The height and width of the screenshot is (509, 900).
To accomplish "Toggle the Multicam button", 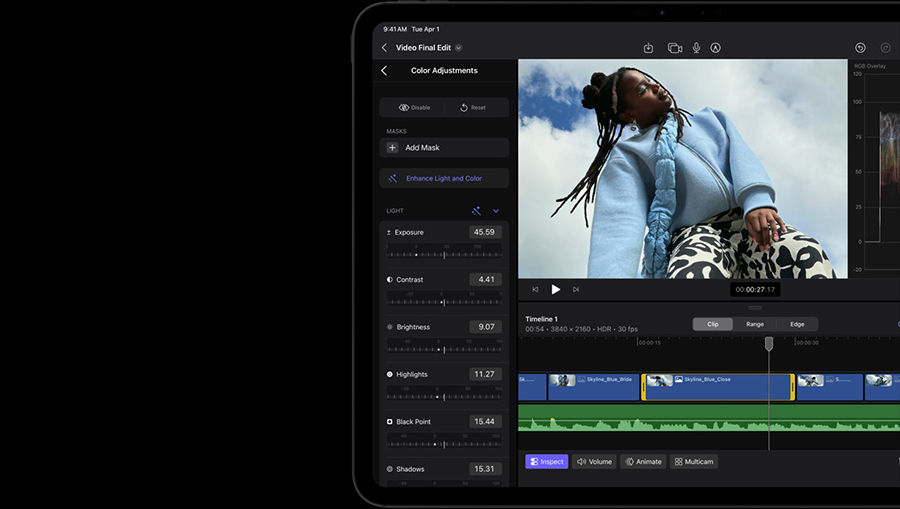I will (x=694, y=462).
